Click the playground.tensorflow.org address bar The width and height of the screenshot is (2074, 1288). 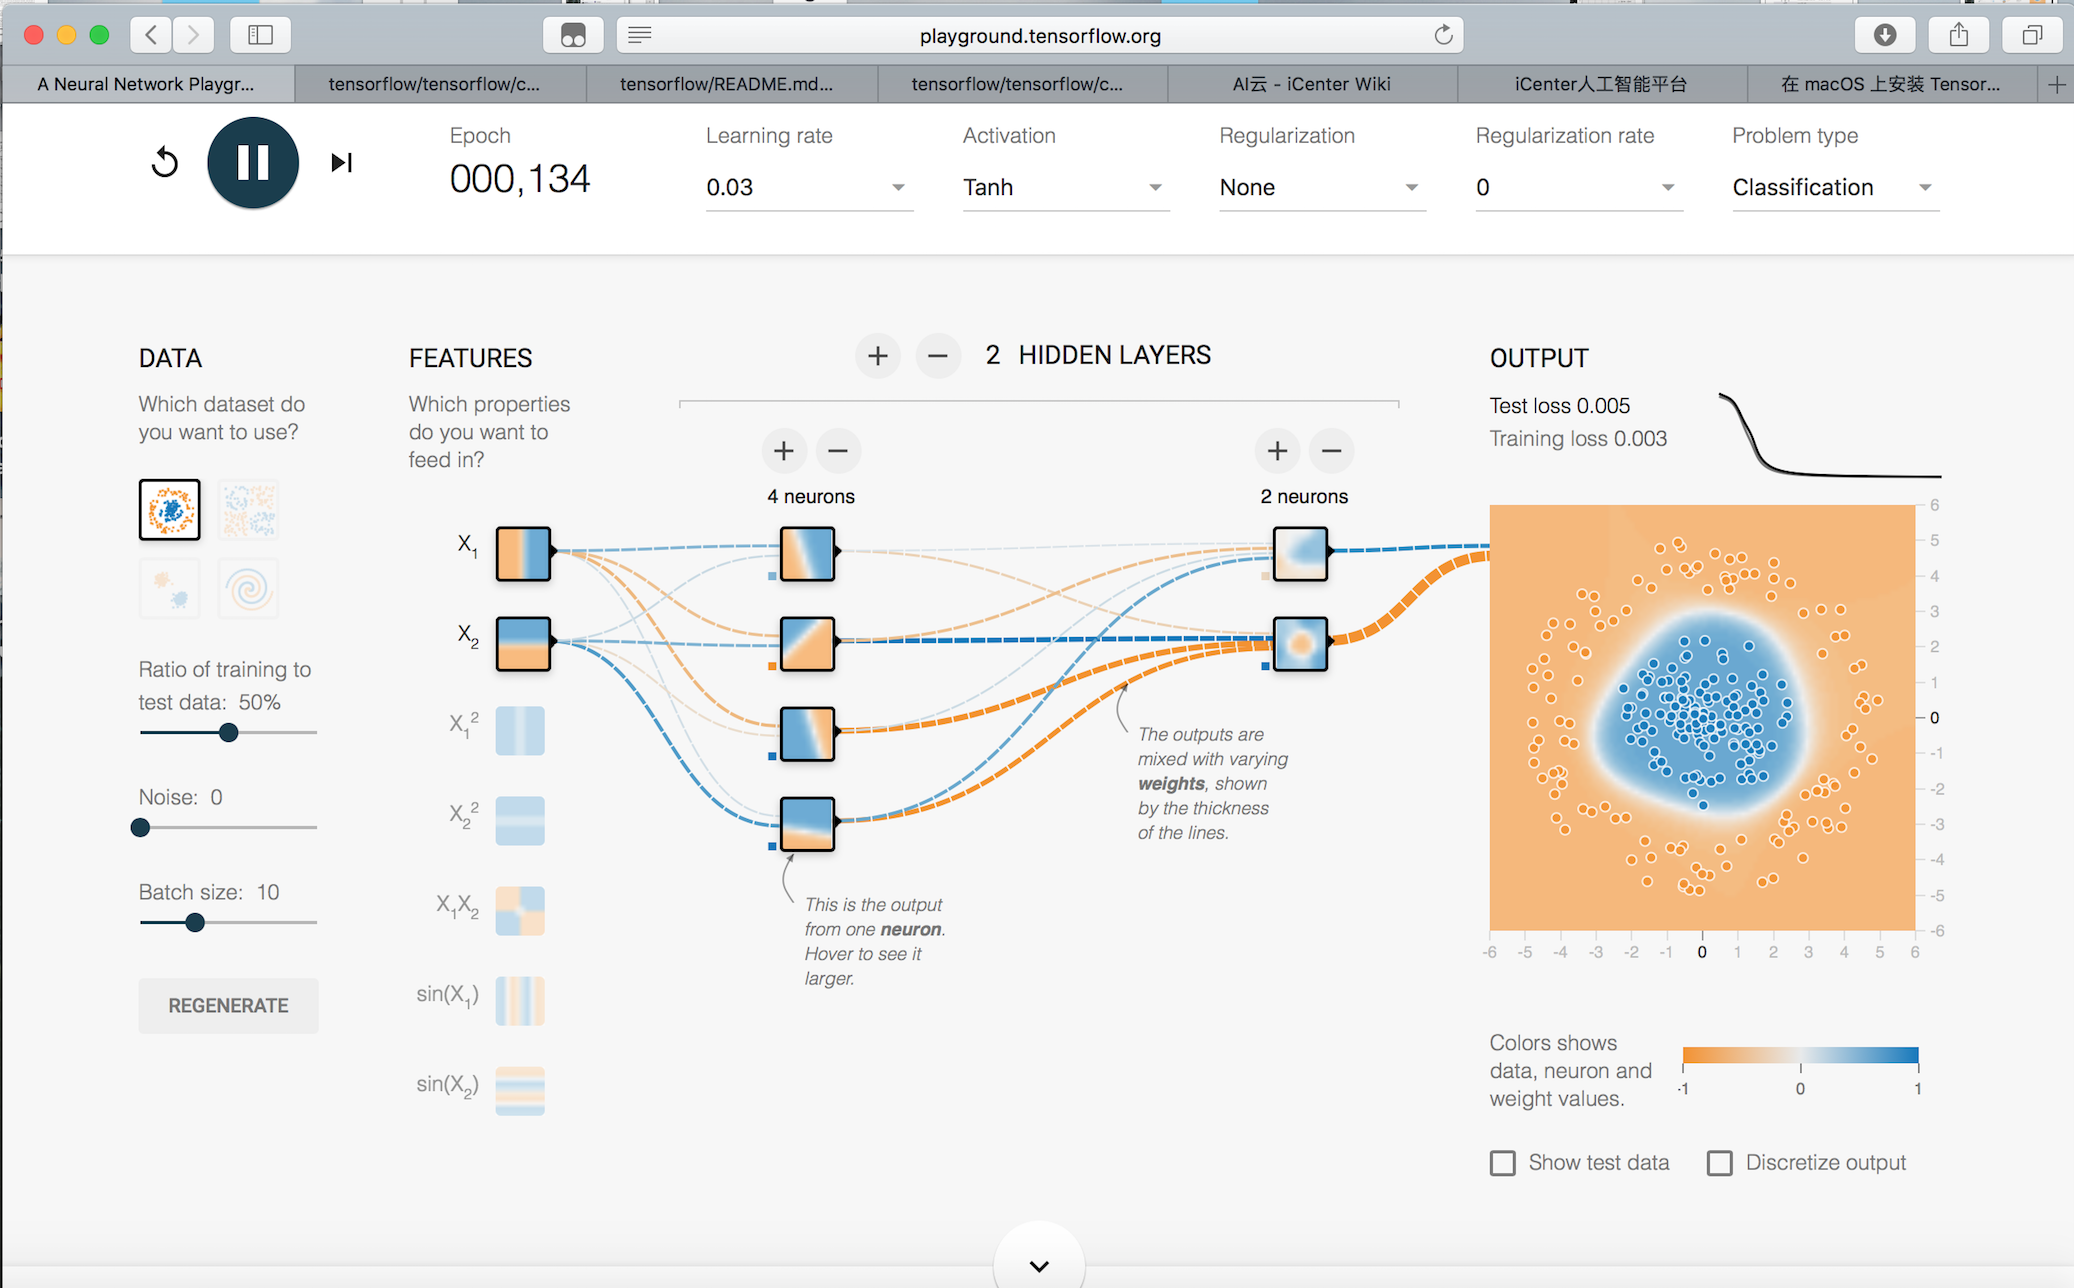pos(1040,35)
